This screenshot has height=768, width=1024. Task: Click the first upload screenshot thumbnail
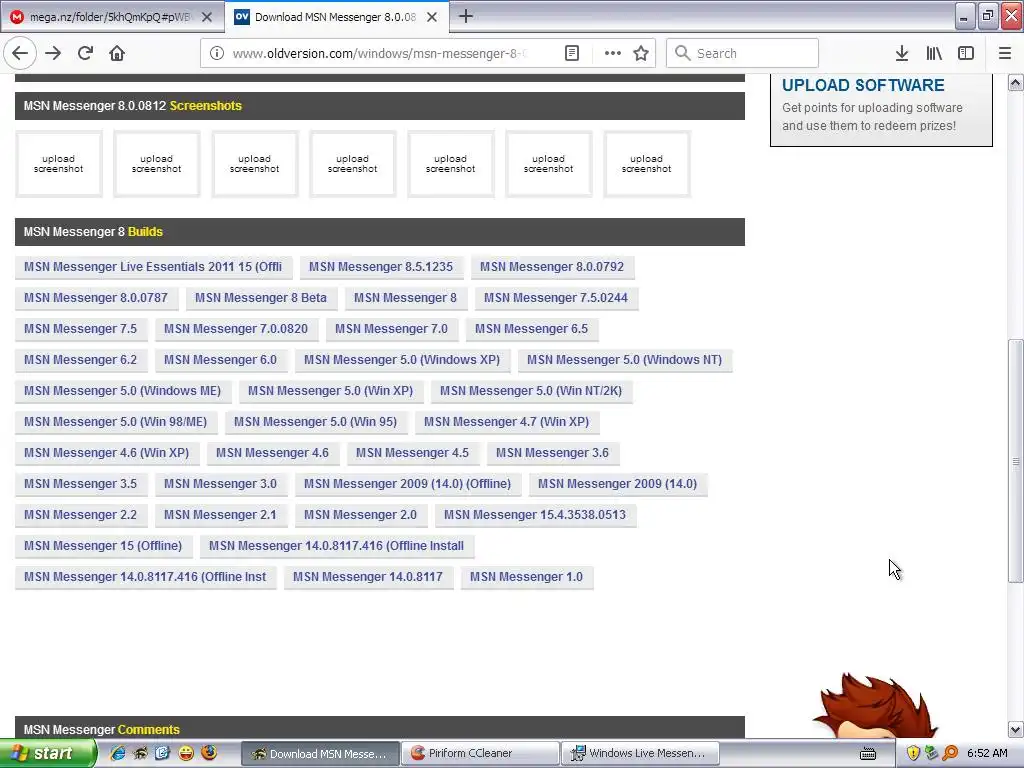coord(59,164)
